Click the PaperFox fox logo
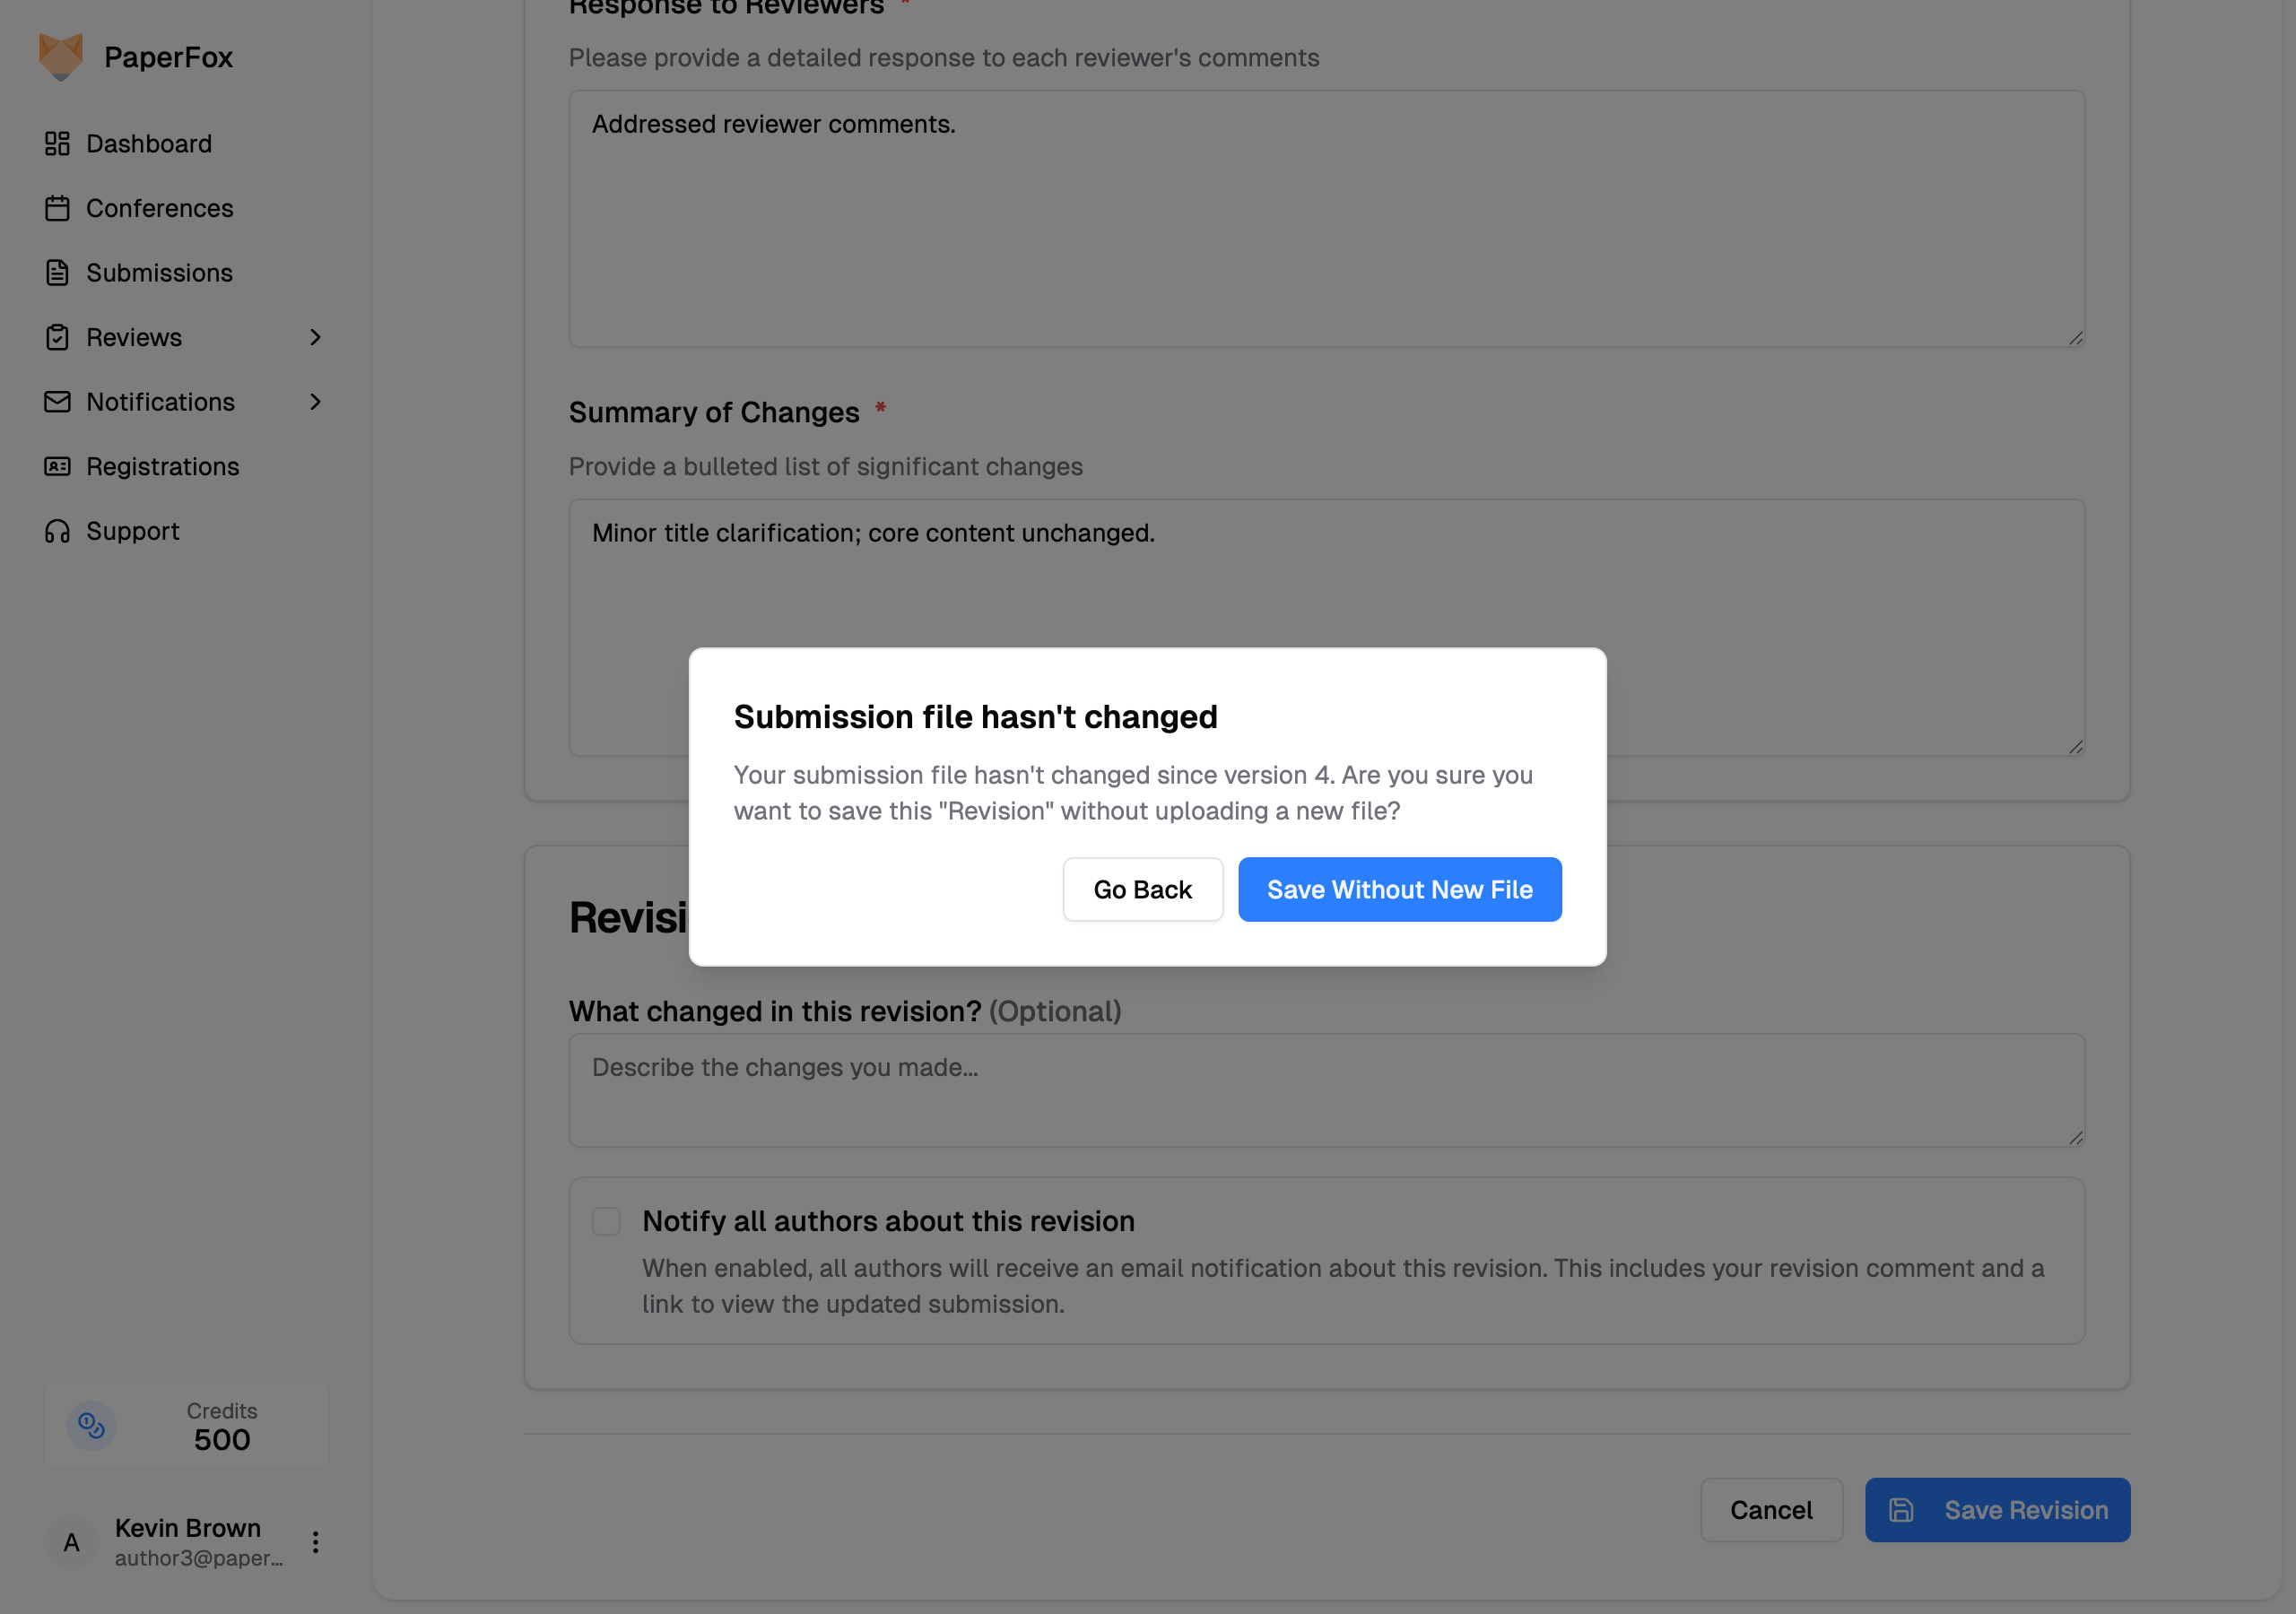2296x1614 pixels. point(60,56)
